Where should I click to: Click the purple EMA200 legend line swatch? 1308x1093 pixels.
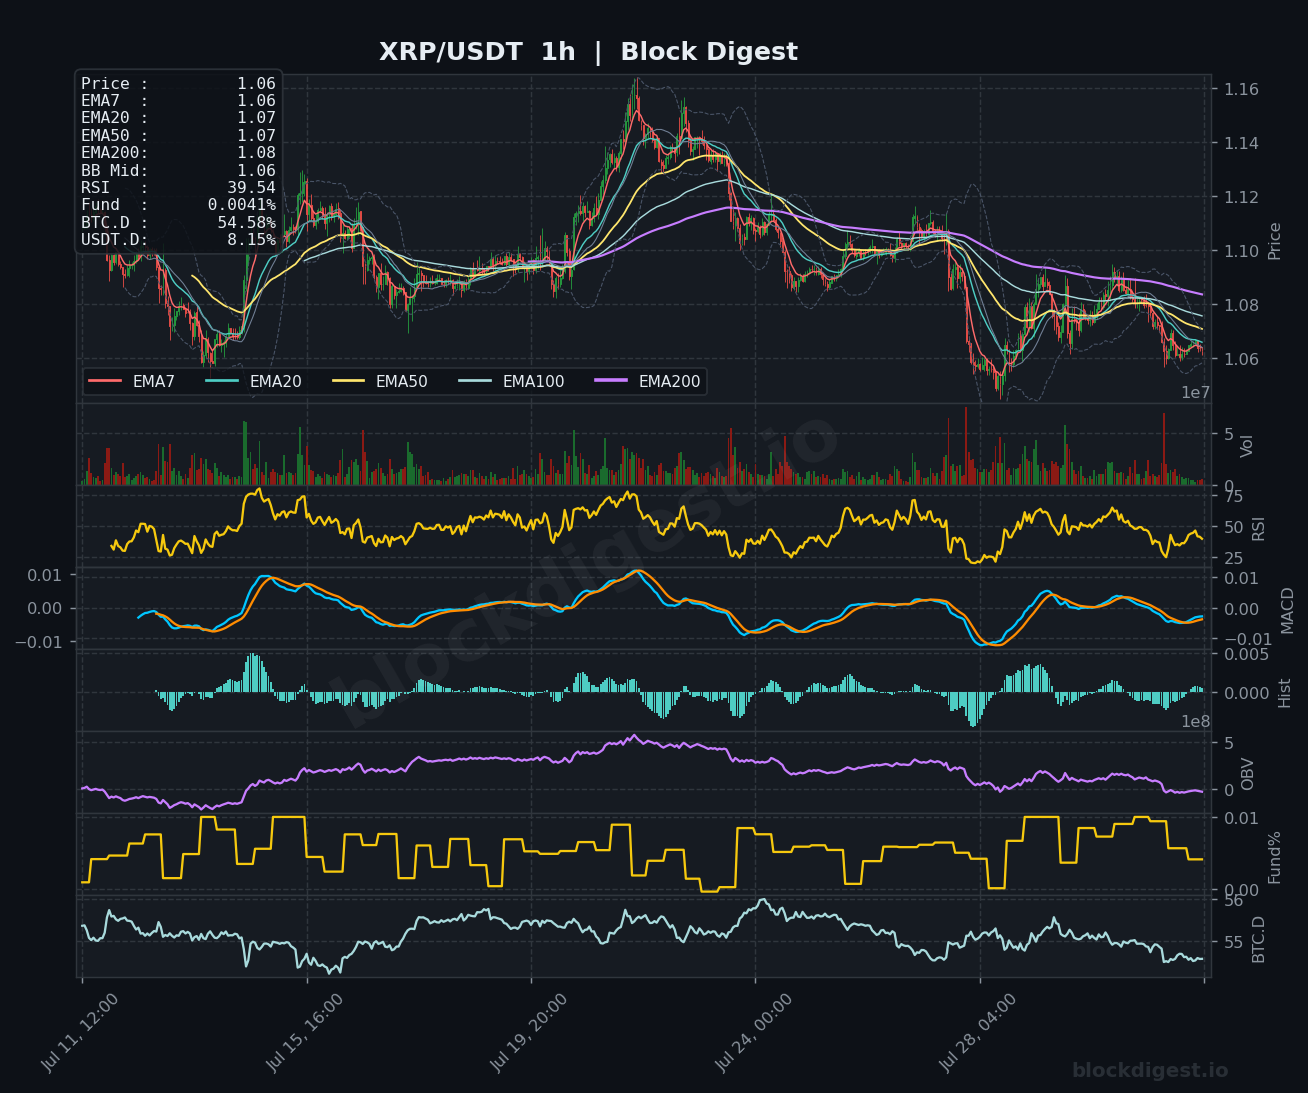point(611,381)
